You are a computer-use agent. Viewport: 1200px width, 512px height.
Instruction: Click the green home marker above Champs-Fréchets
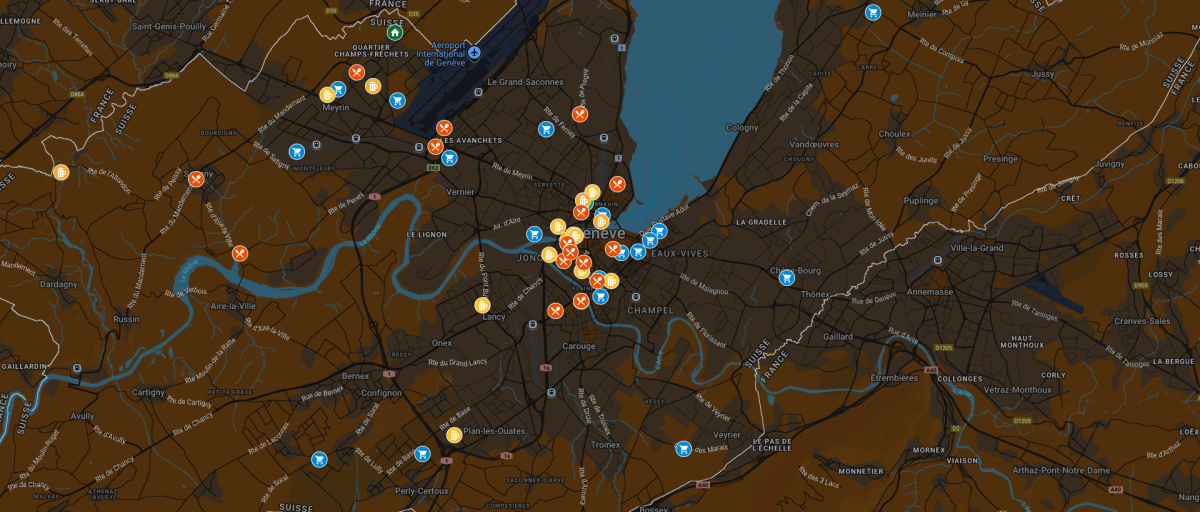click(x=395, y=32)
